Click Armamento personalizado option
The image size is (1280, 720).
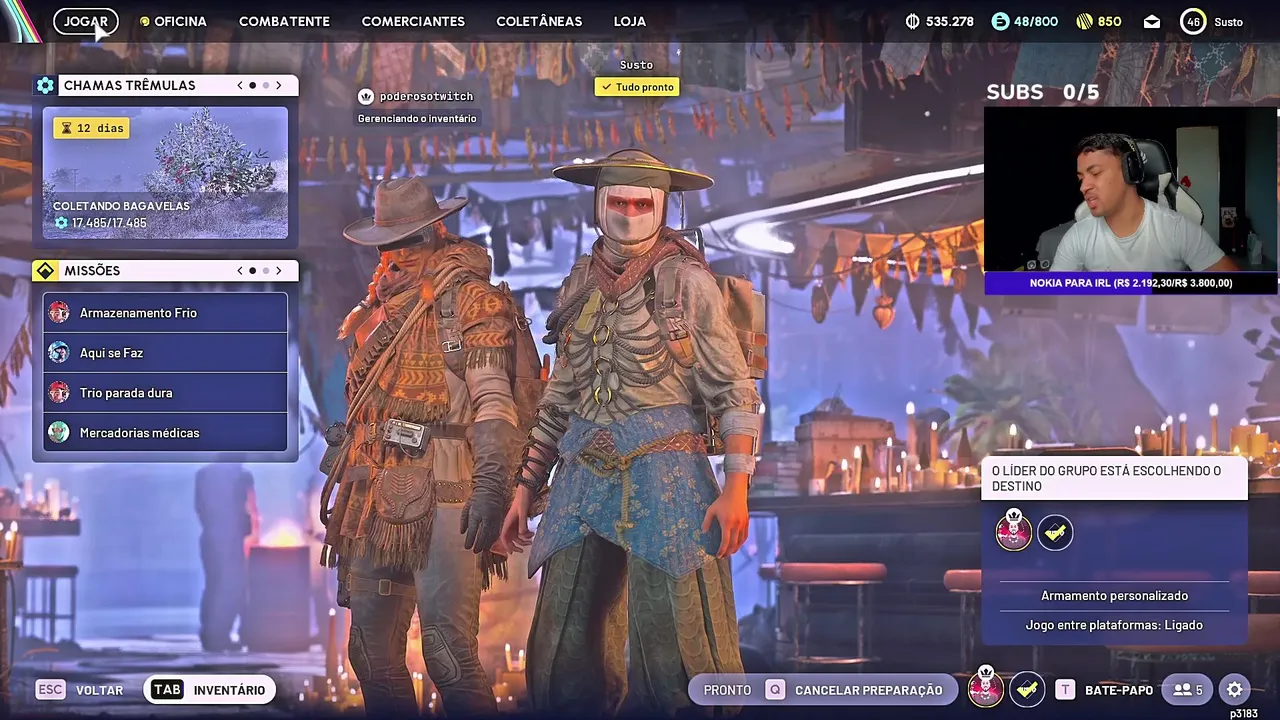1114,596
